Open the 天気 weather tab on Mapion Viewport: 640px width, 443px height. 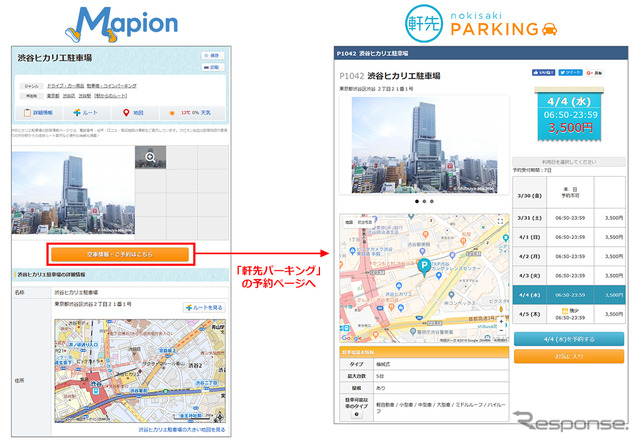[x=192, y=112]
